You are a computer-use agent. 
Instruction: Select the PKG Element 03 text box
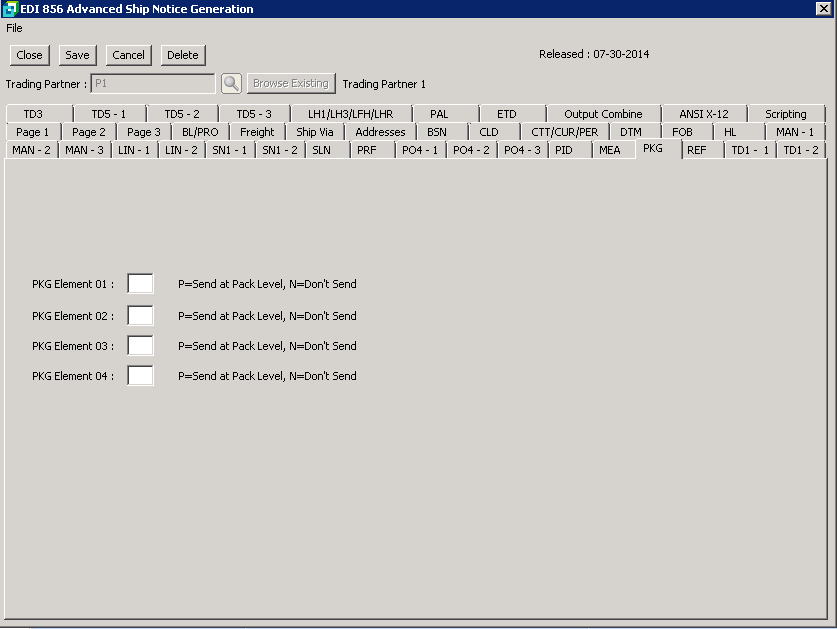[x=140, y=346]
